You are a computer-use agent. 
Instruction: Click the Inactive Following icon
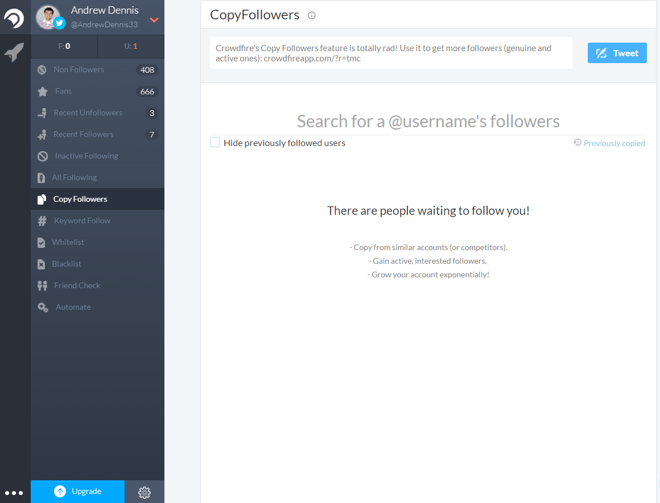tap(43, 156)
